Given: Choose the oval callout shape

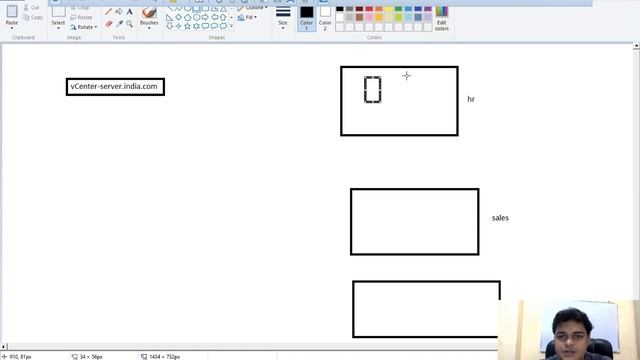Looking at the screenshot, I should [214, 26].
